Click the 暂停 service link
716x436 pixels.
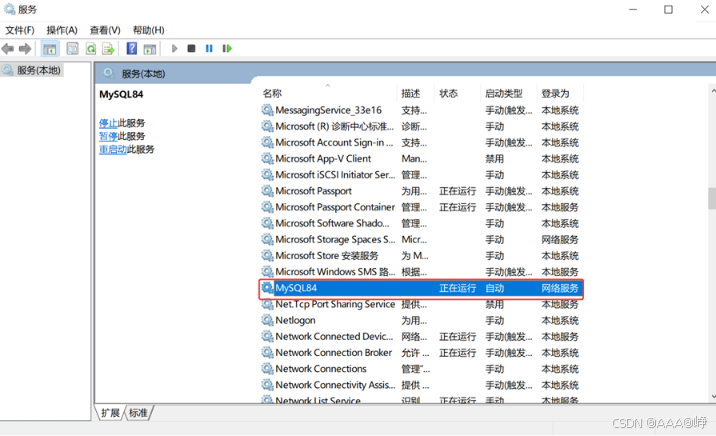(108, 136)
